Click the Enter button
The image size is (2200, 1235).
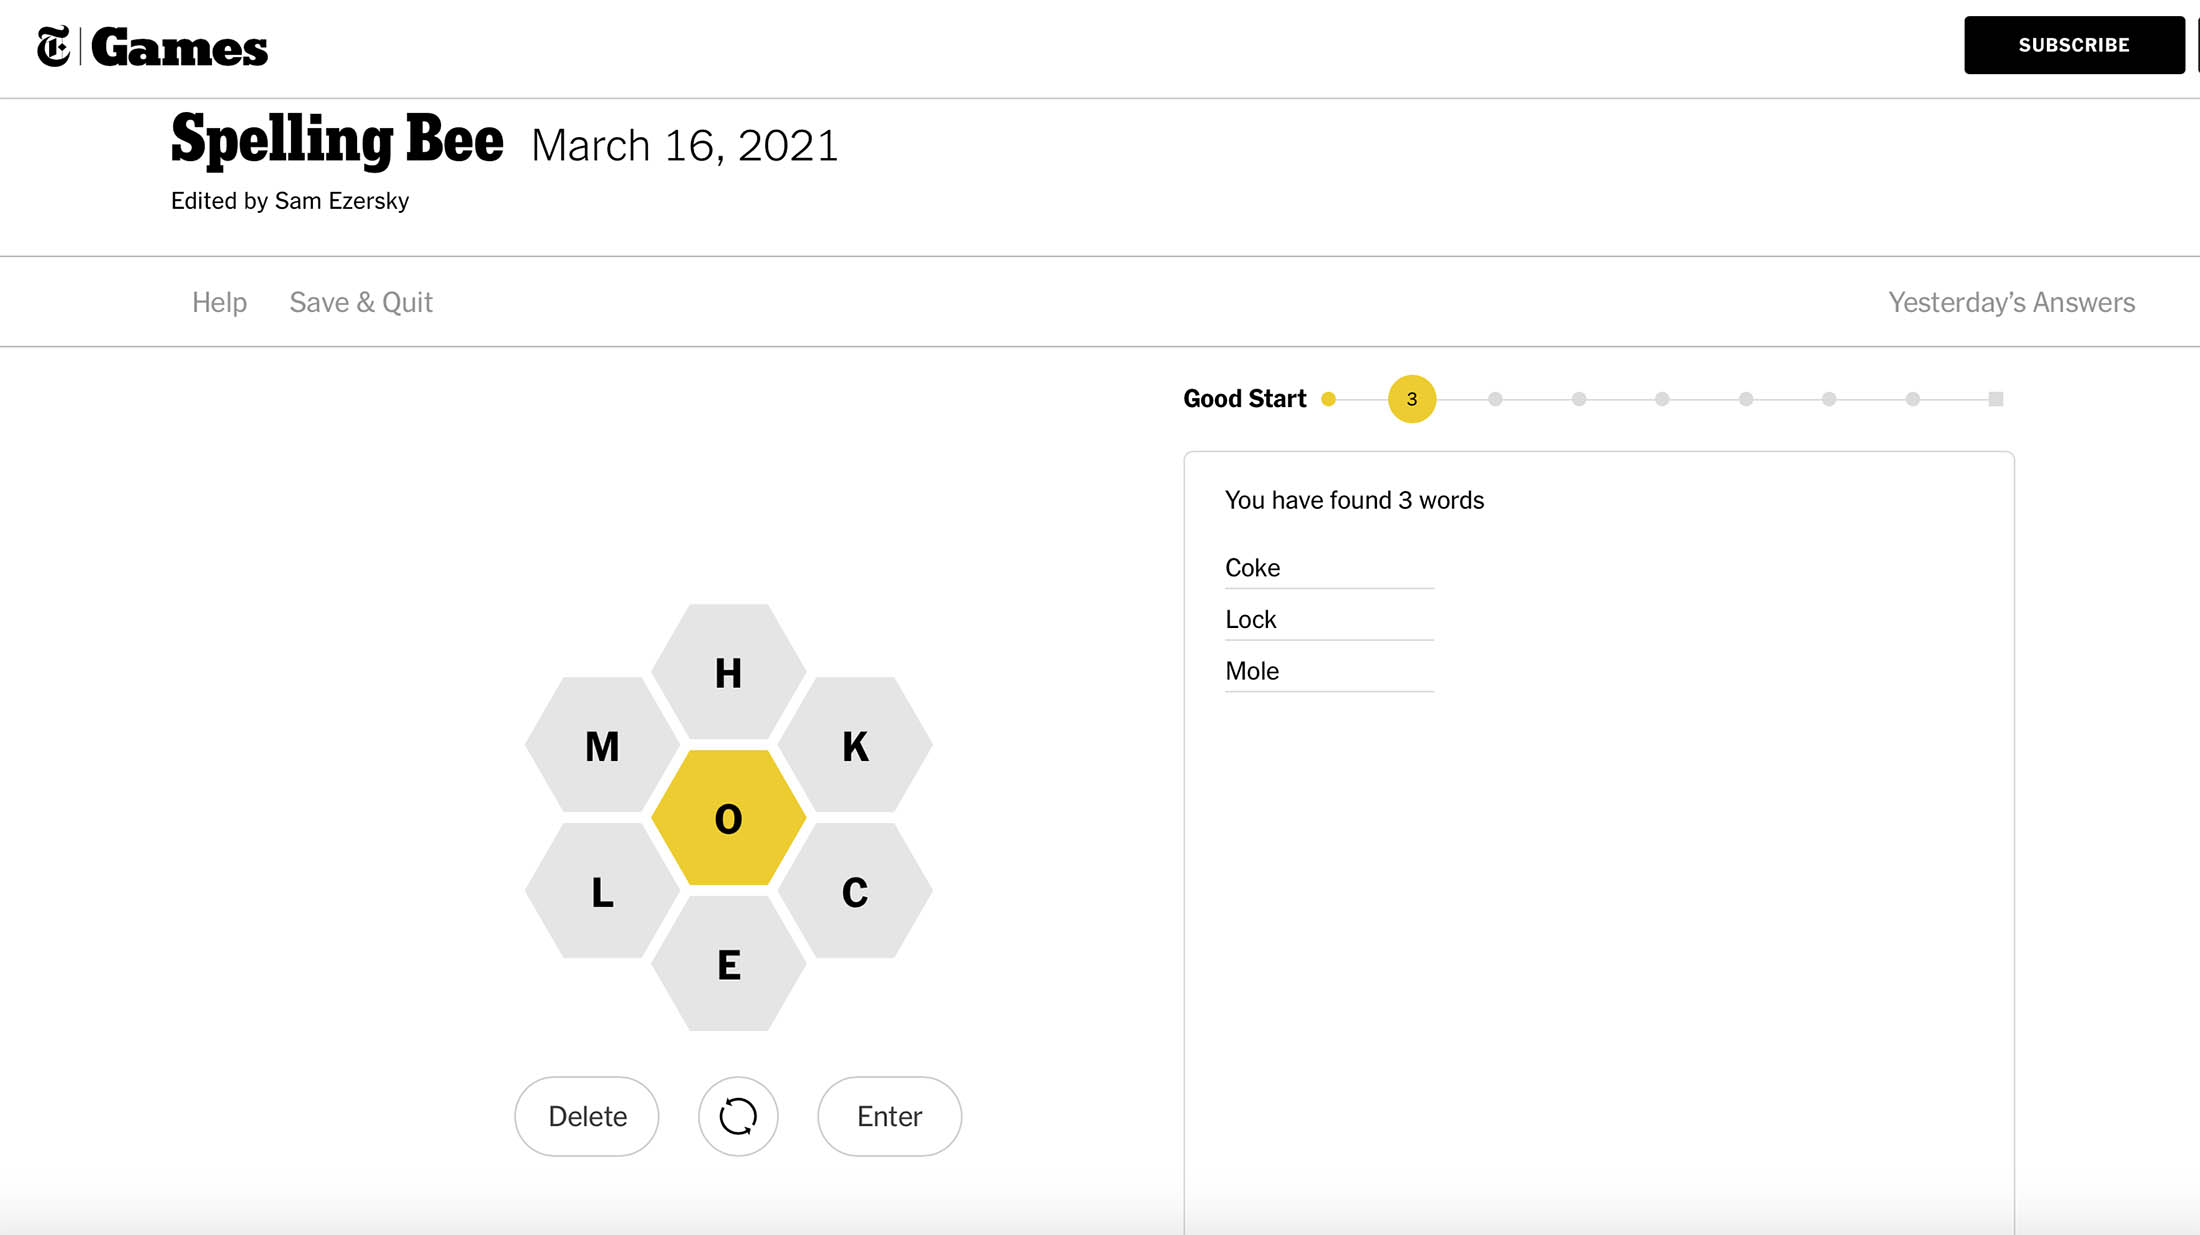(888, 1116)
